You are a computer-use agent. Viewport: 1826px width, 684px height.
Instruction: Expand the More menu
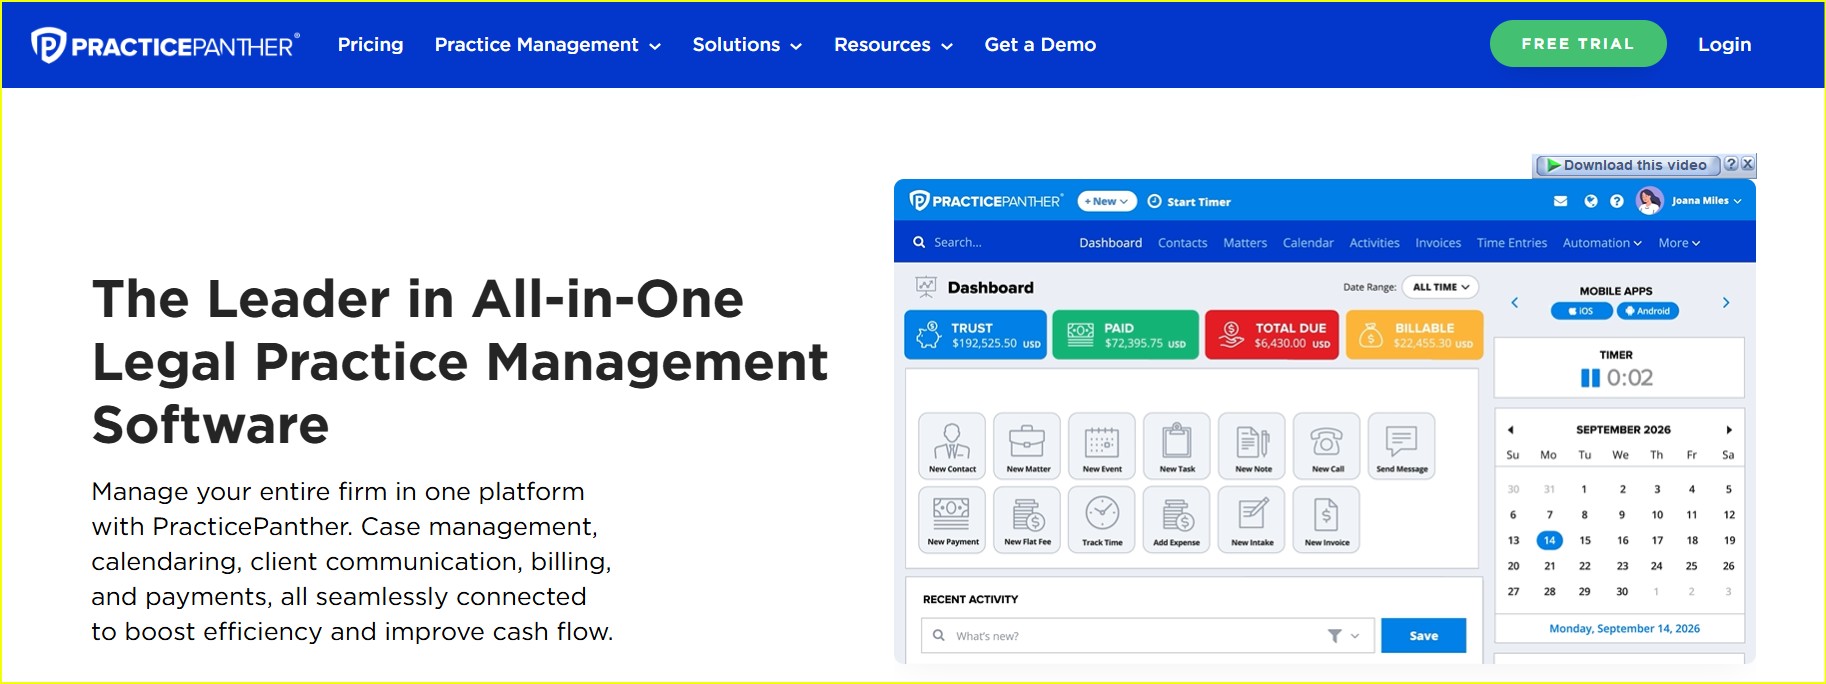pos(1679,243)
